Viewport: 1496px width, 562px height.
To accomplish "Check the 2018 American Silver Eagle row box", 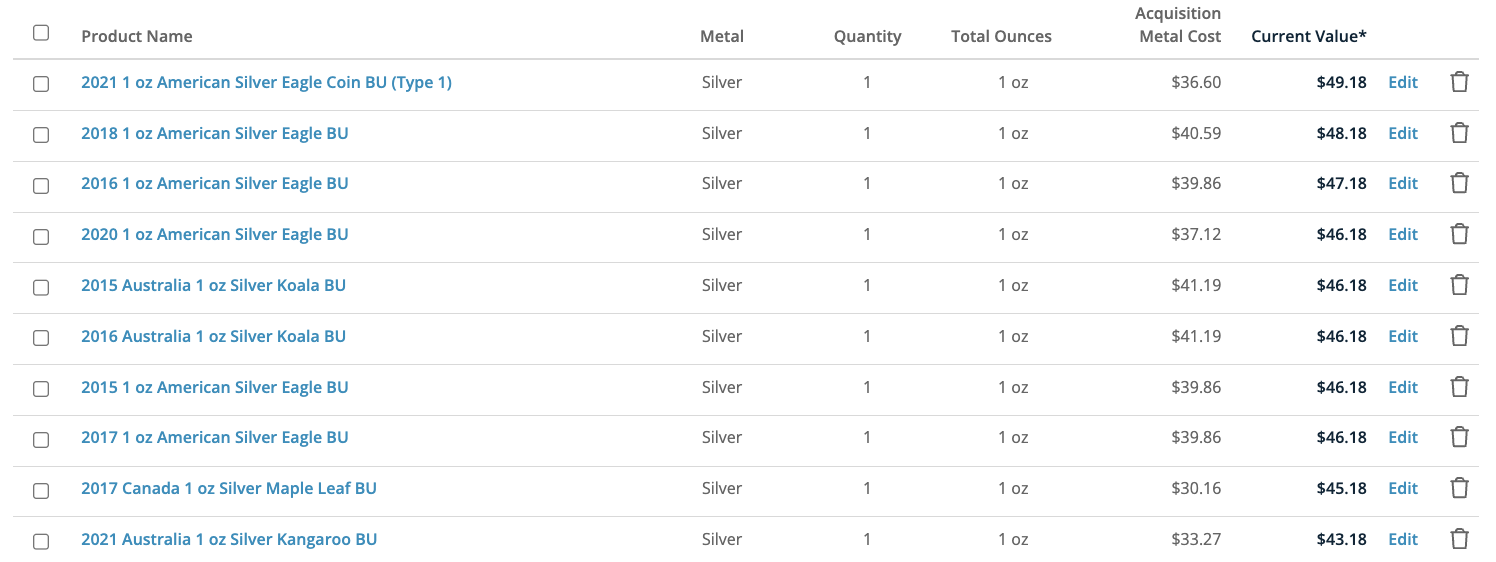I will tap(41, 134).
